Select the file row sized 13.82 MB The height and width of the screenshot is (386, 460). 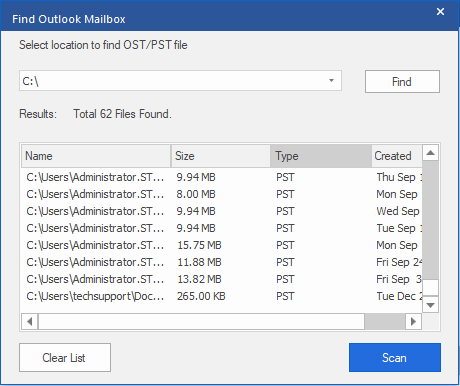pos(222,279)
